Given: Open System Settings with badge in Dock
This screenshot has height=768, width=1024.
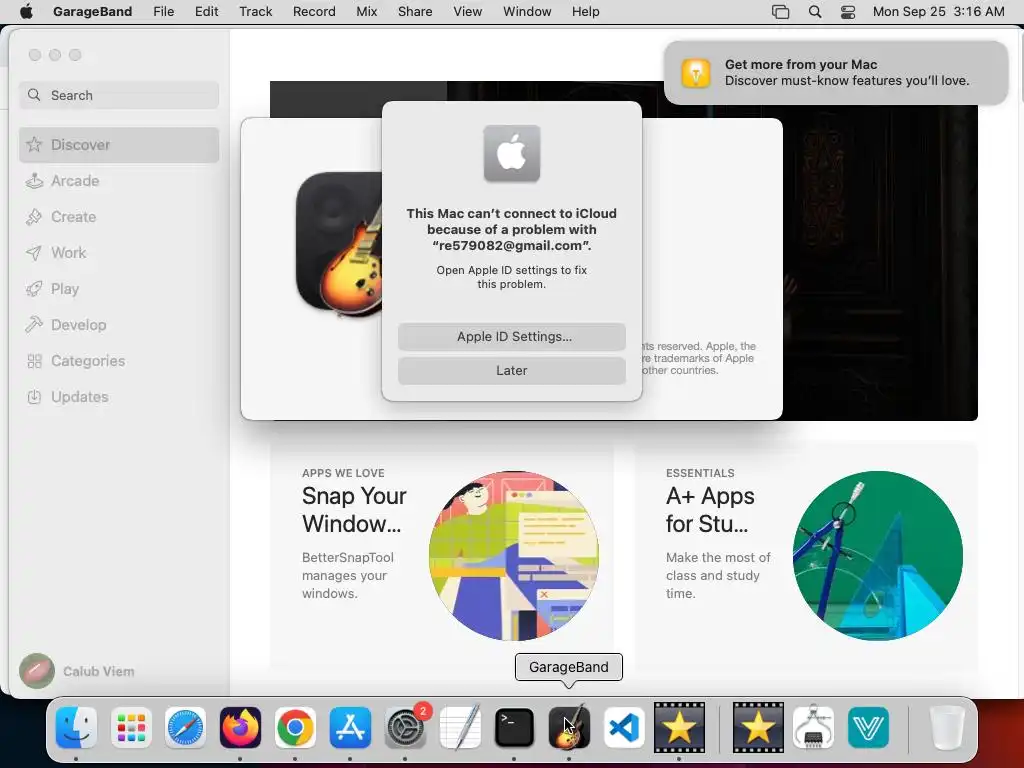Looking at the screenshot, I should pyautogui.click(x=406, y=727).
